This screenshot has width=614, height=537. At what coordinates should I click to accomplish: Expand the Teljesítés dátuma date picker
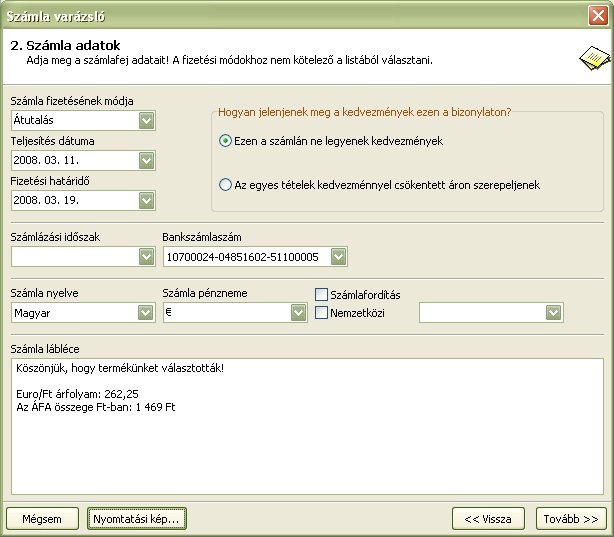147,160
